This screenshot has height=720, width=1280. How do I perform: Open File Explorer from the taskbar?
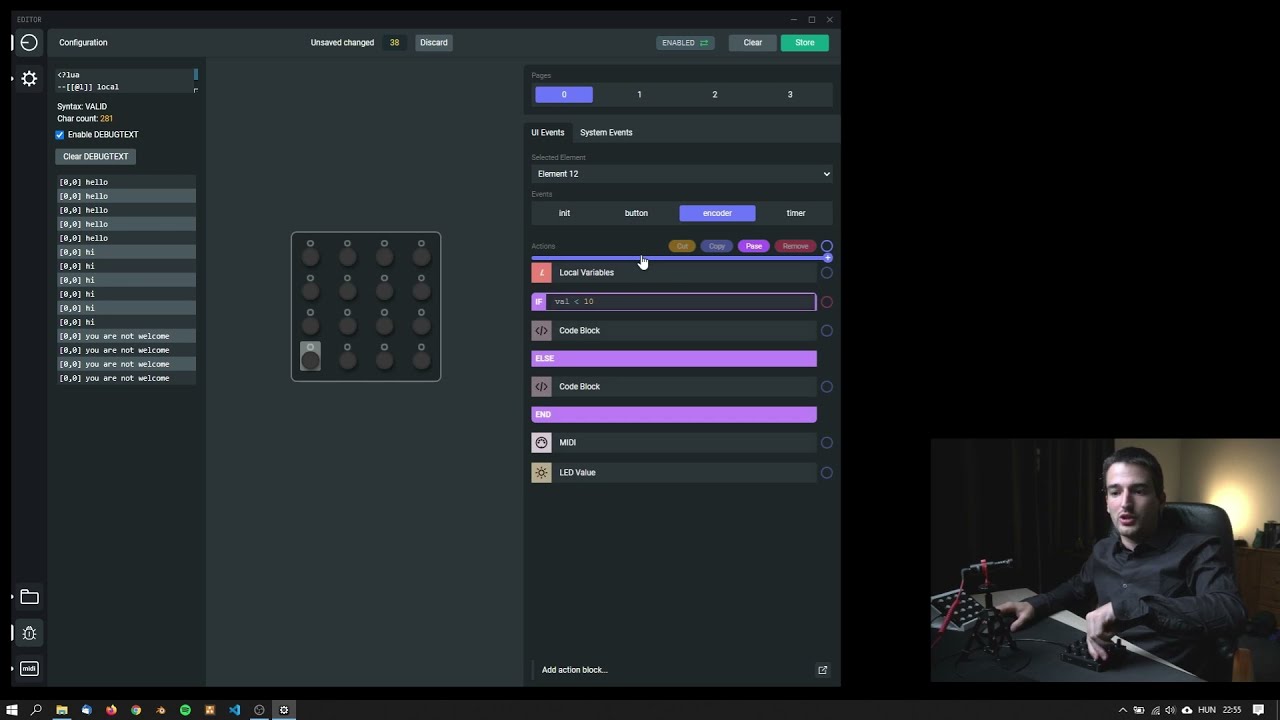pos(62,710)
